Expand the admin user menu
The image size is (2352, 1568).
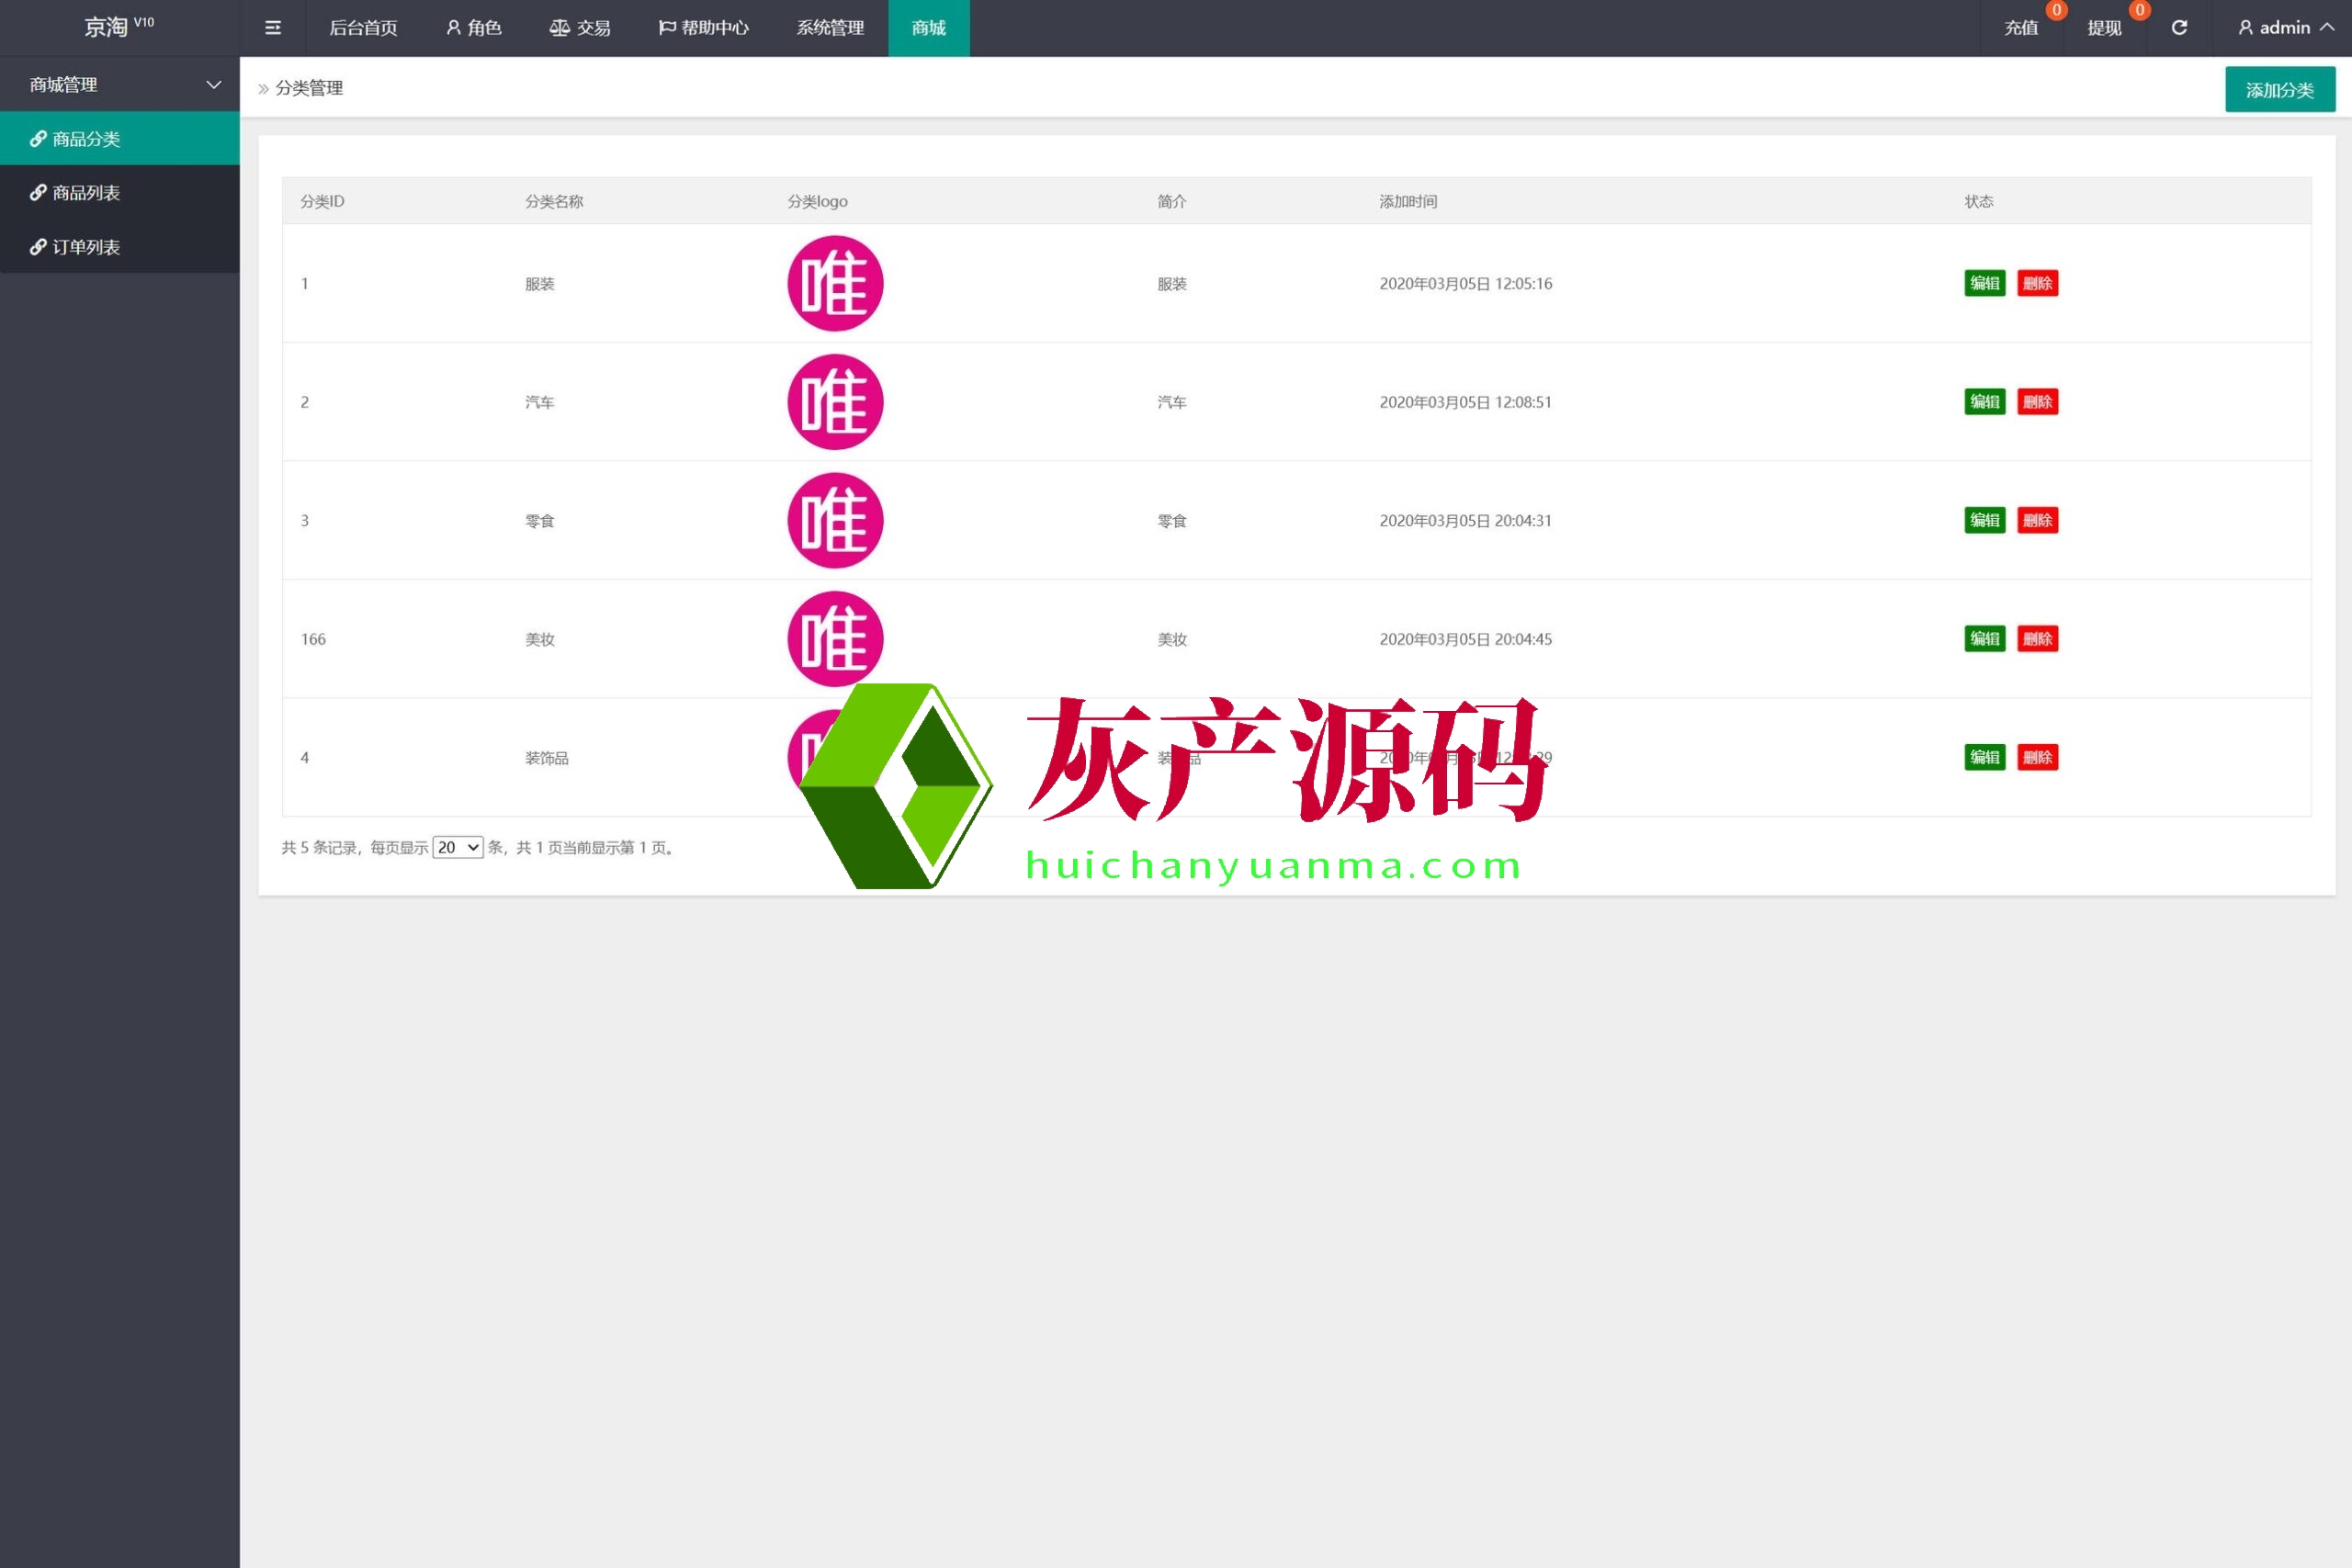2285,28
